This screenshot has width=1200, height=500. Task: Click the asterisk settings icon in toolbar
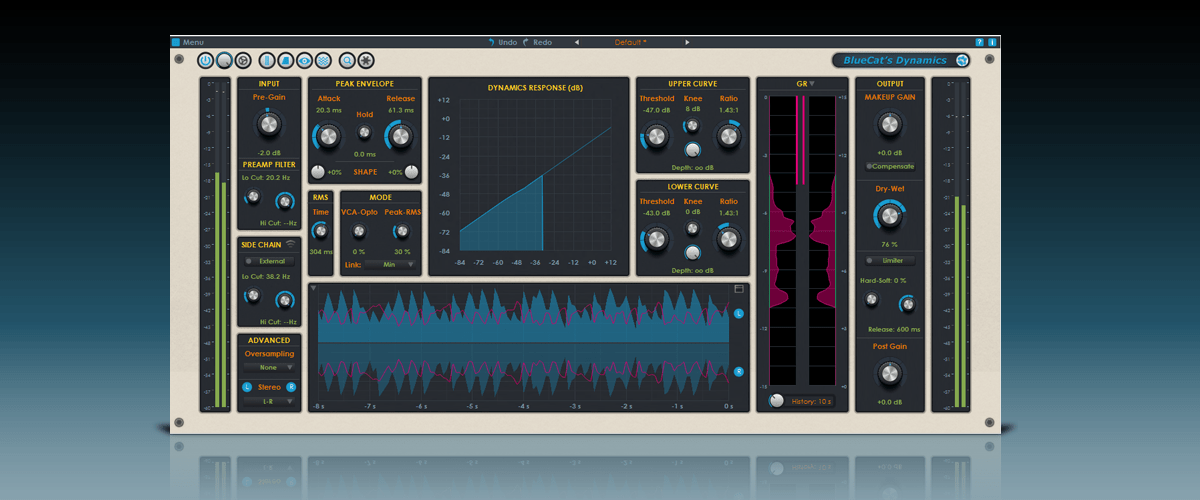click(366, 61)
